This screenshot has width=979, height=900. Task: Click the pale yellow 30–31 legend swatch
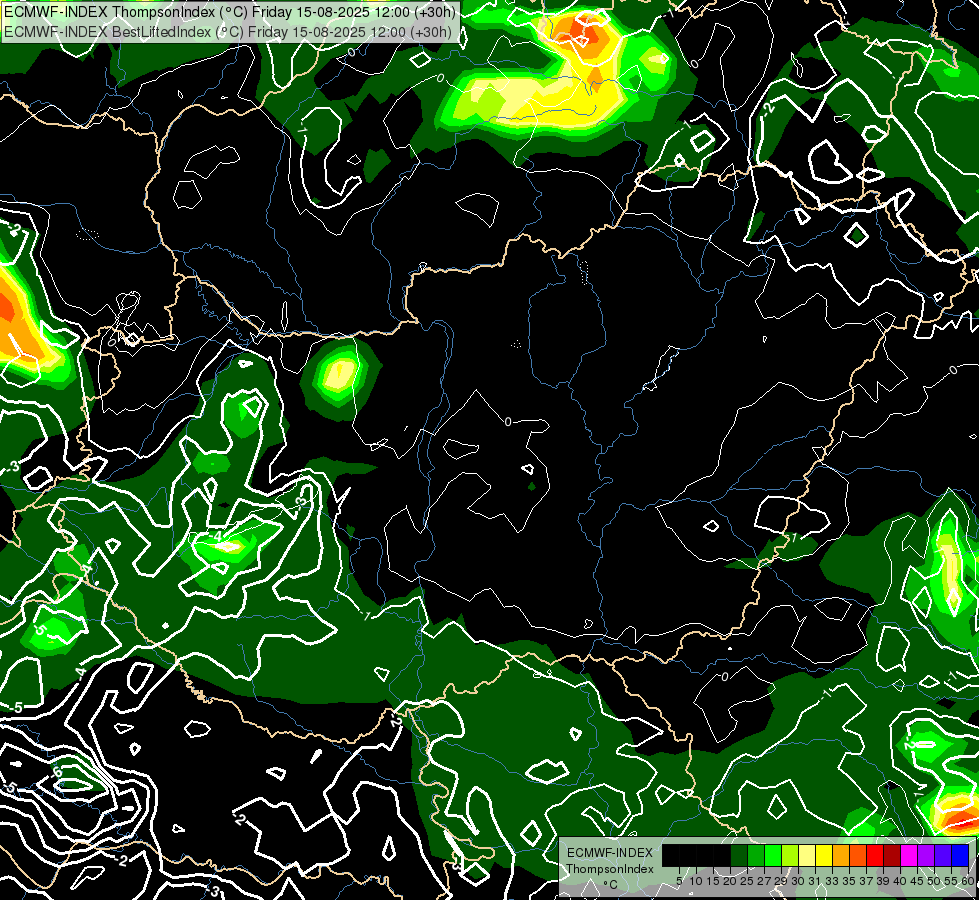tap(807, 856)
